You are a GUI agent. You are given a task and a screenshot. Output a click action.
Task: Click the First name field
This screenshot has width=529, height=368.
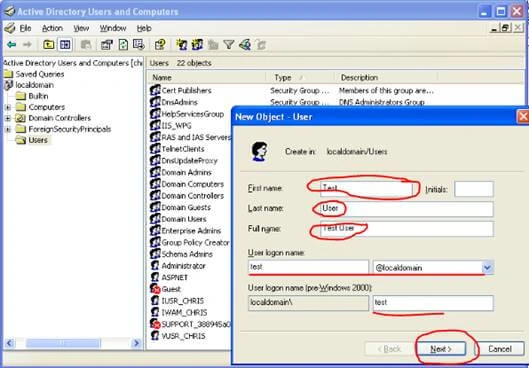[366, 189]
